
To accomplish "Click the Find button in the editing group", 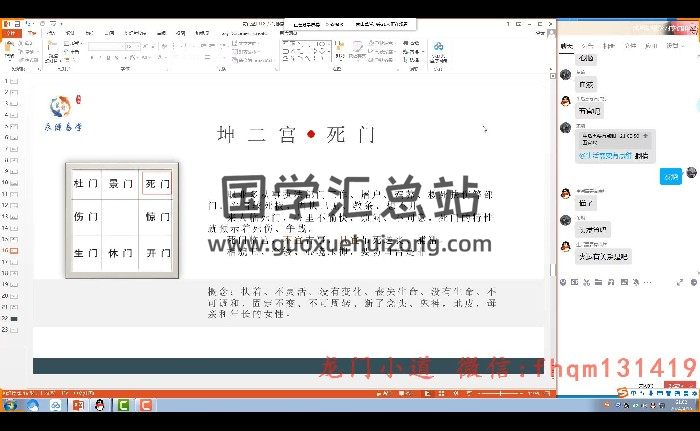I will (x=411, y=43).
